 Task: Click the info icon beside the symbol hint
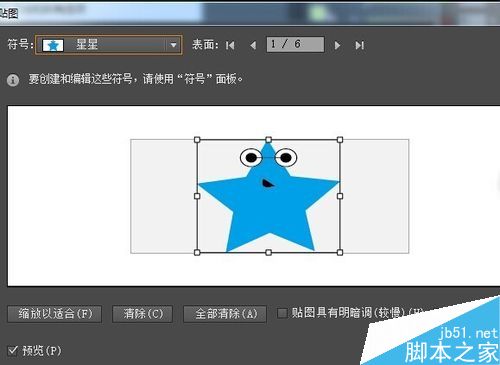13,80
